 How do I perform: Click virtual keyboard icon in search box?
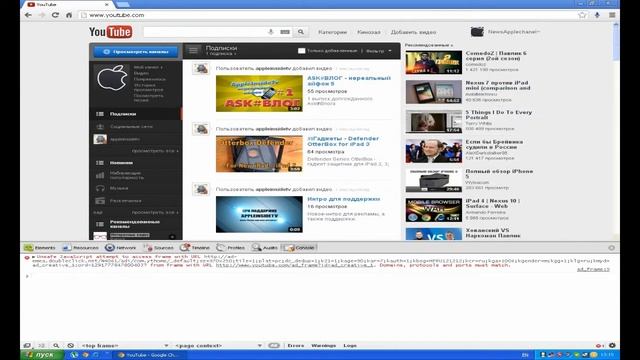click(285, 32)
